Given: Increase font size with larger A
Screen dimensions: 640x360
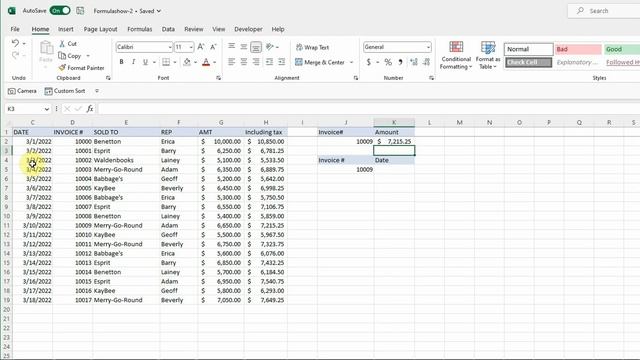Looking at the screenshot, I should (201, 47).
